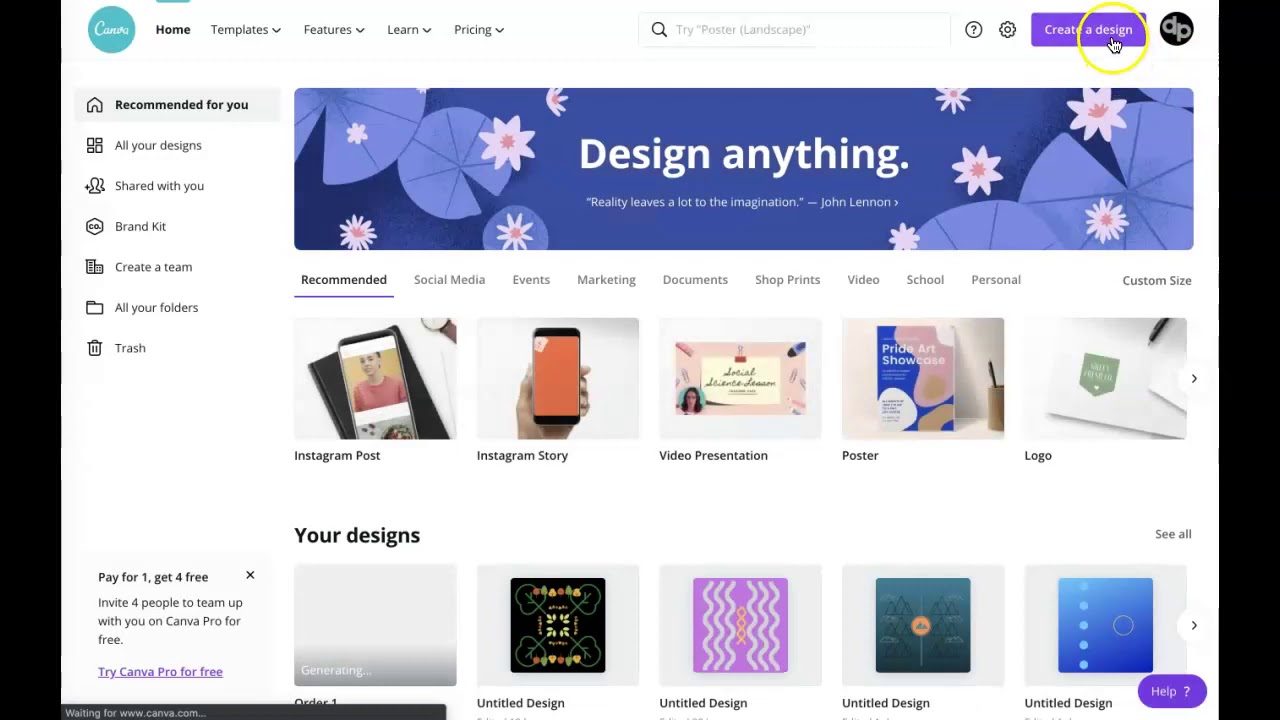Switch to the Marketing tab
This screenshot has height=720, width=1280.
coord(606,280)
